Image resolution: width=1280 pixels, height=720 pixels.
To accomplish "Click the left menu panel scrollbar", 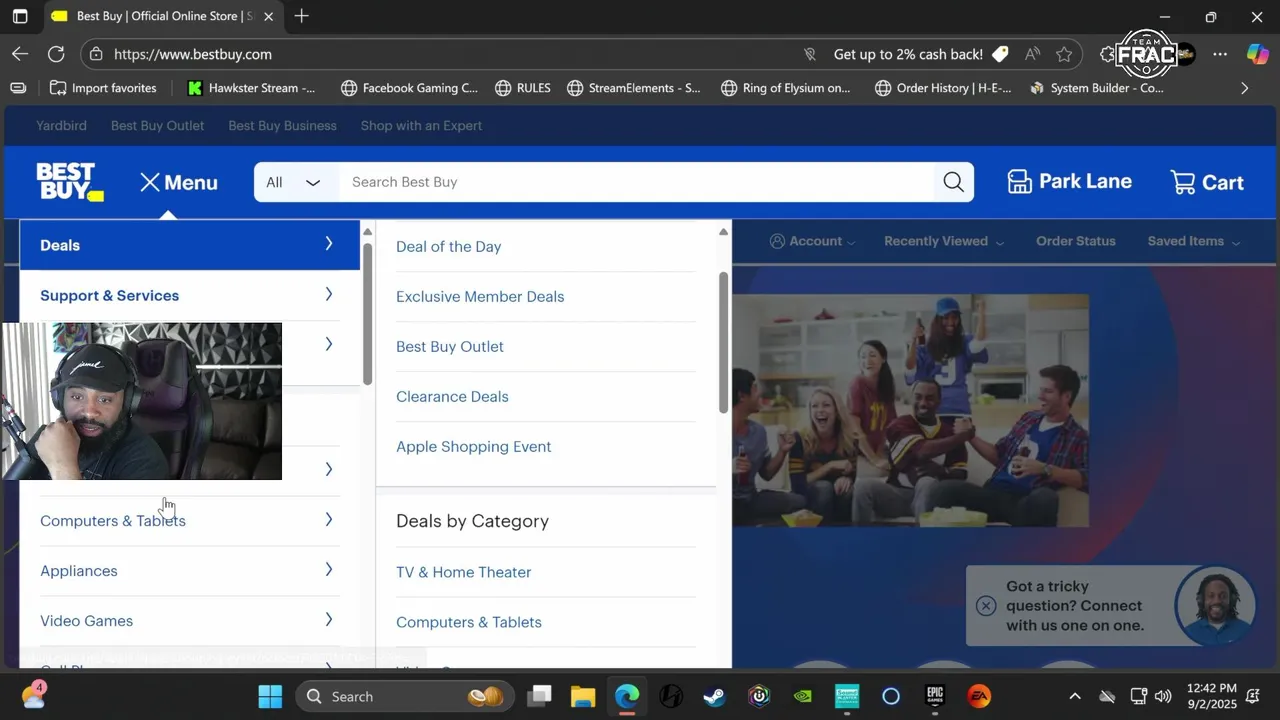I will 367,313.
